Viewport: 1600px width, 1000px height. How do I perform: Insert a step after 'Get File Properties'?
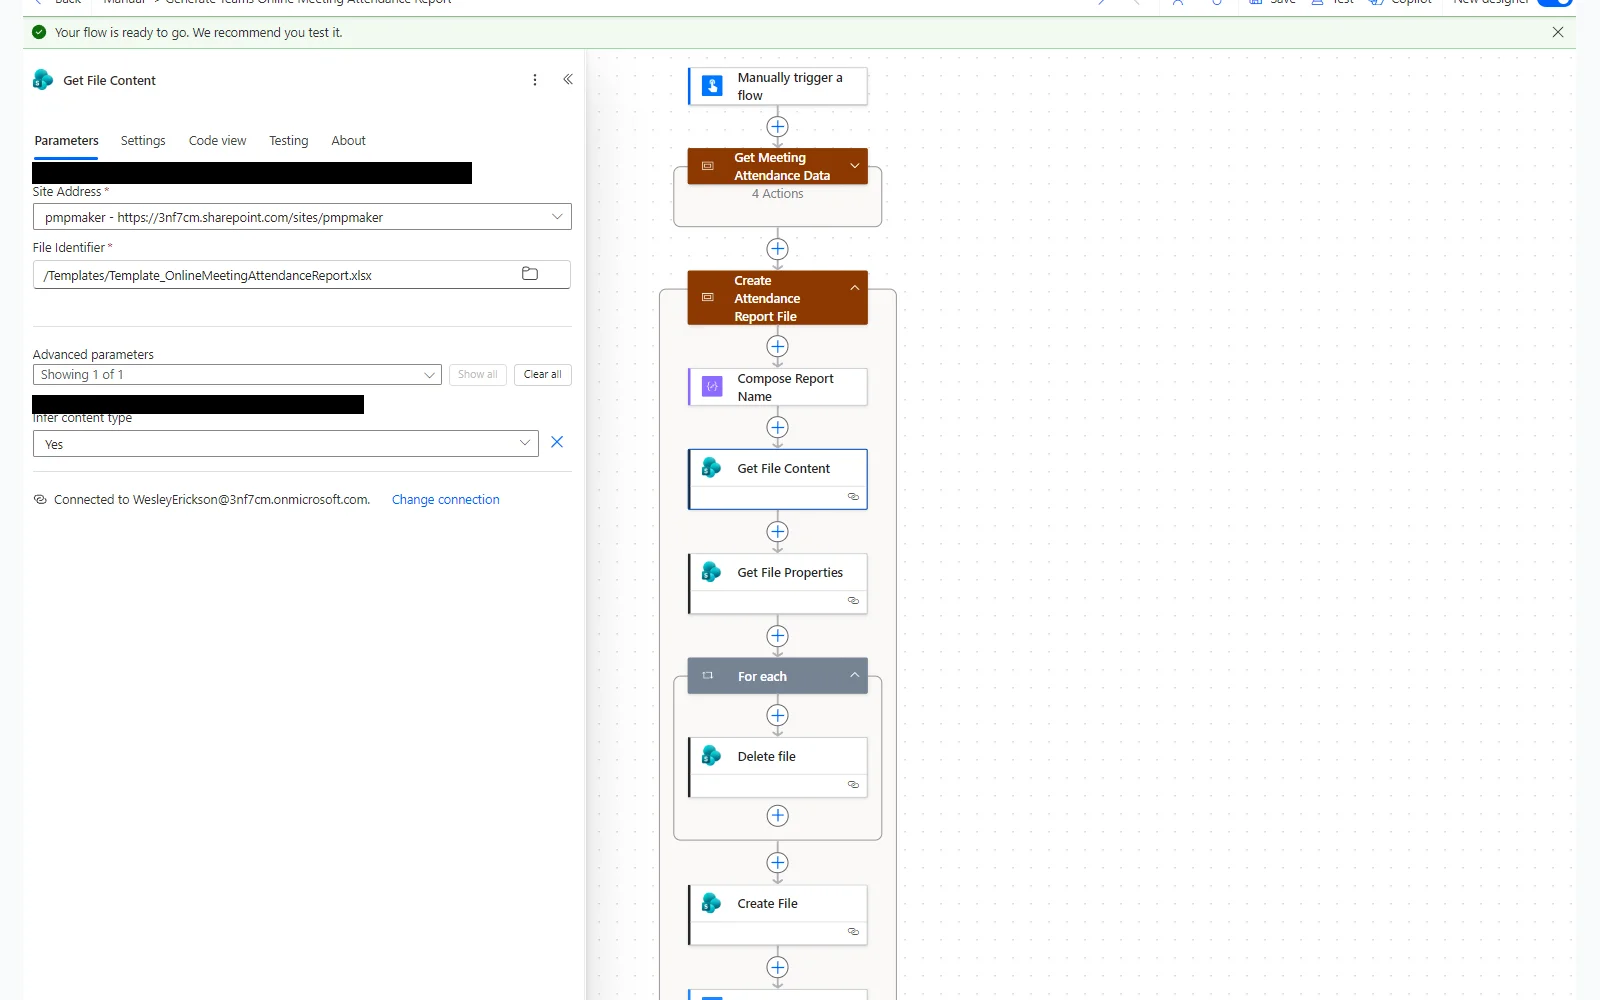[777, 636]
